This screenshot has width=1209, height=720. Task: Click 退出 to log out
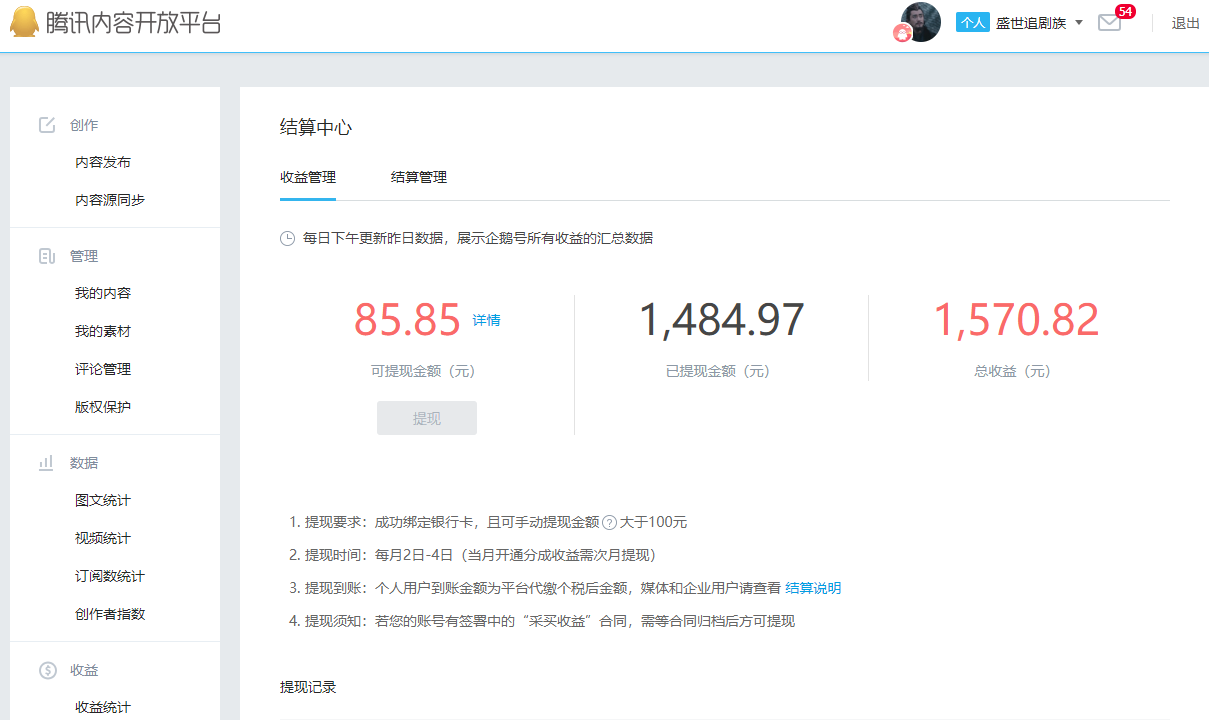[1185, 23]
